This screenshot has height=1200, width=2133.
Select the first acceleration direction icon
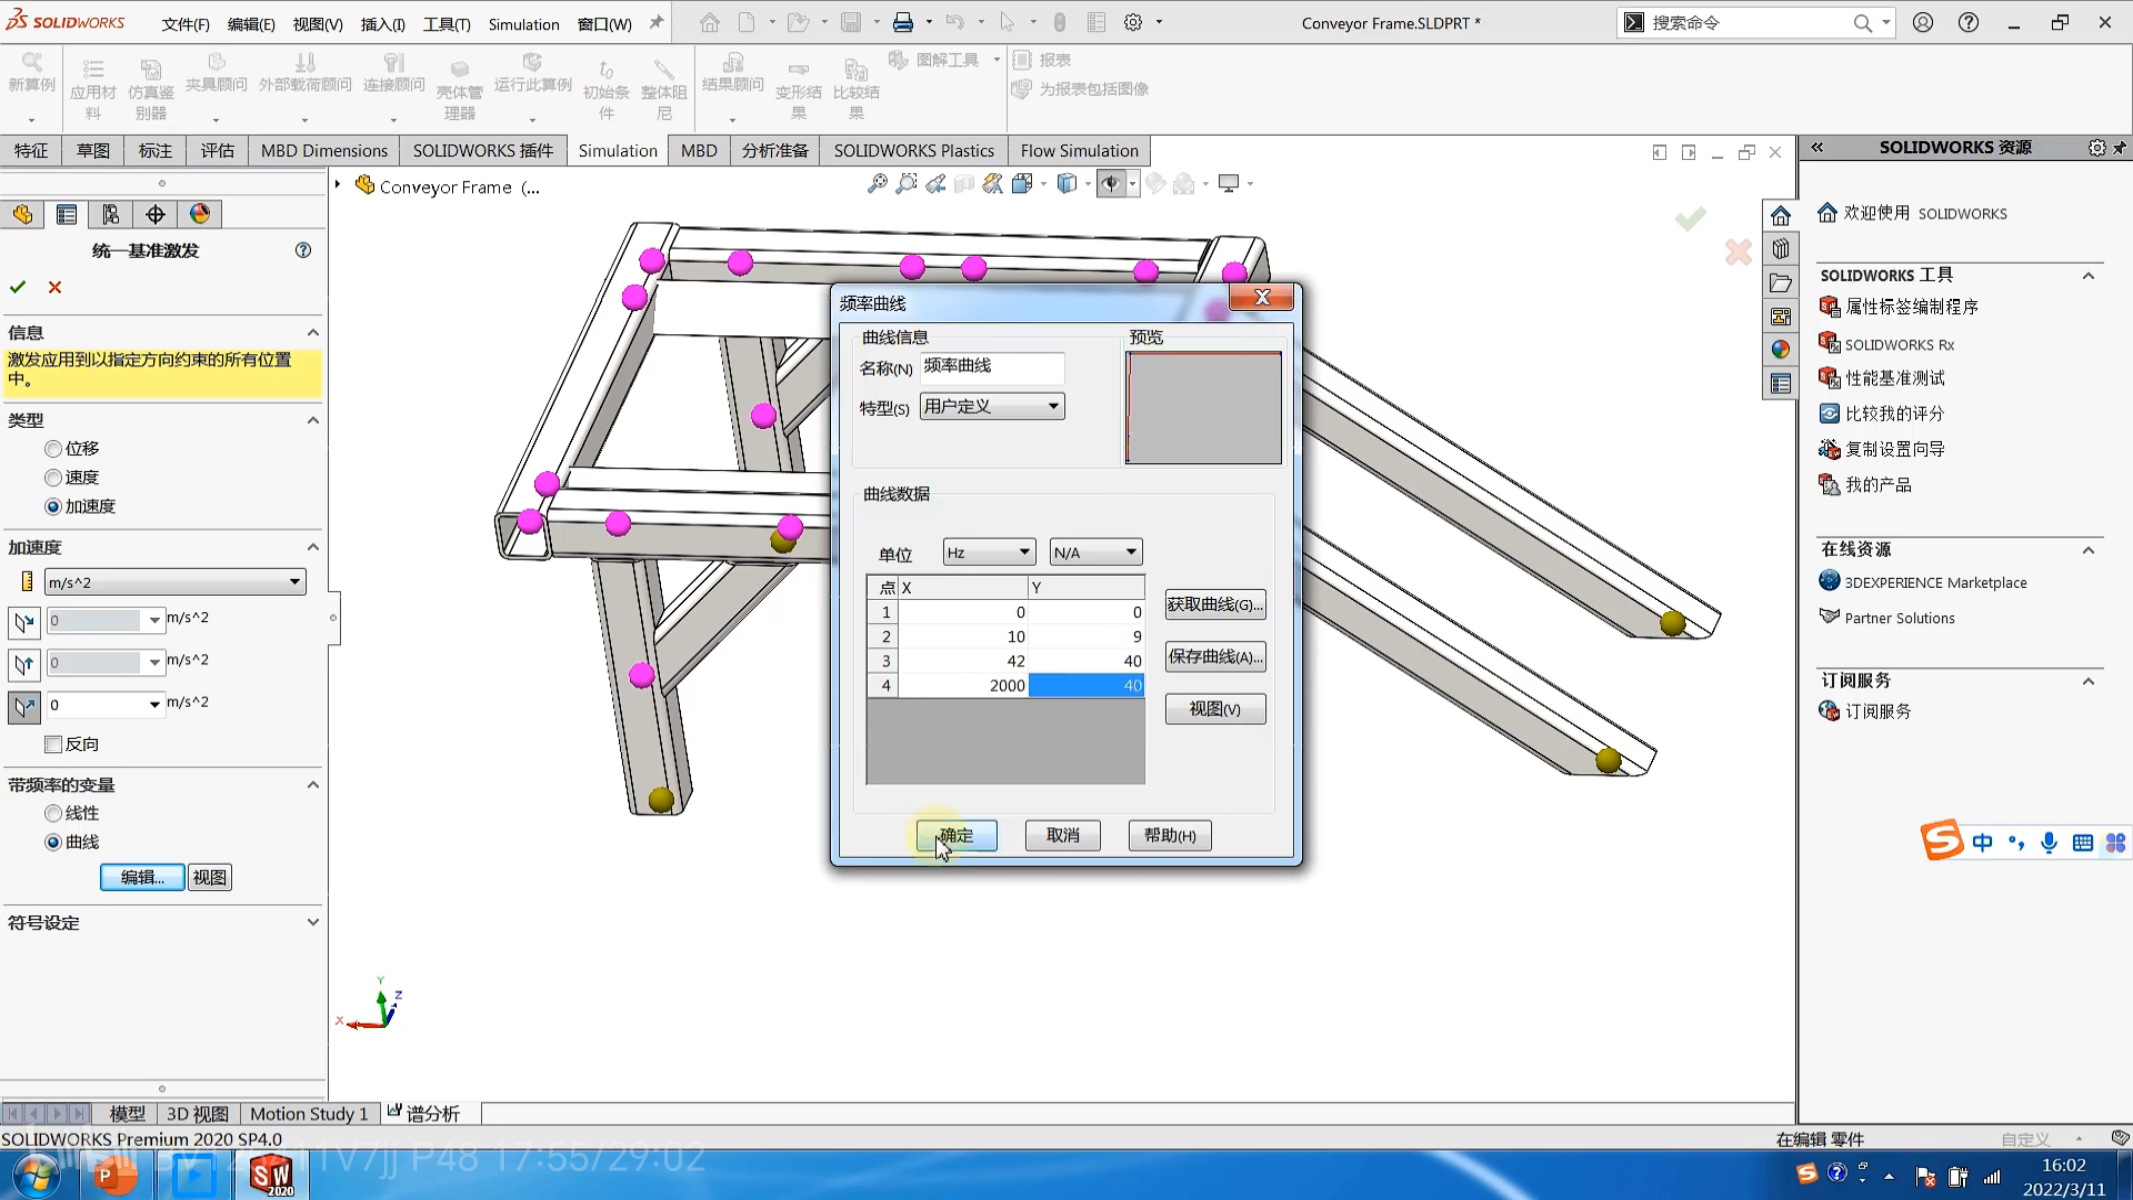click(24, 621)
